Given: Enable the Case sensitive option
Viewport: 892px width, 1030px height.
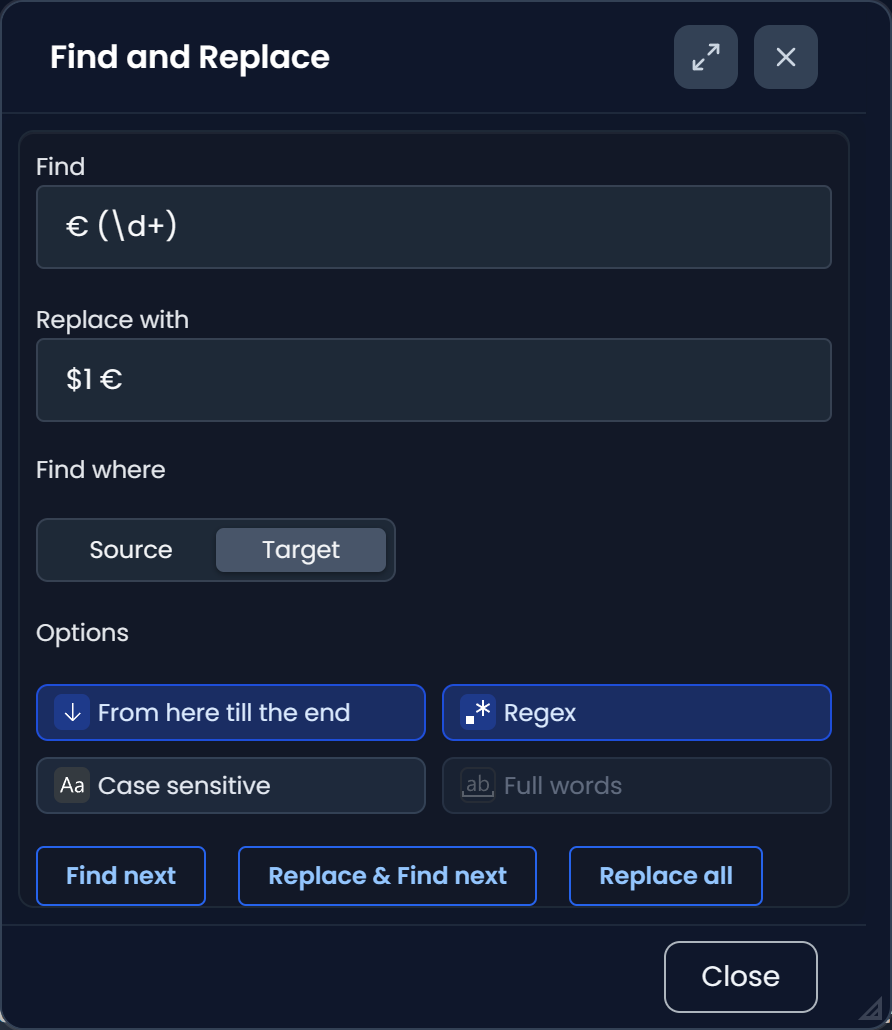Looking at the screenshot, I should tap(230, 786).
